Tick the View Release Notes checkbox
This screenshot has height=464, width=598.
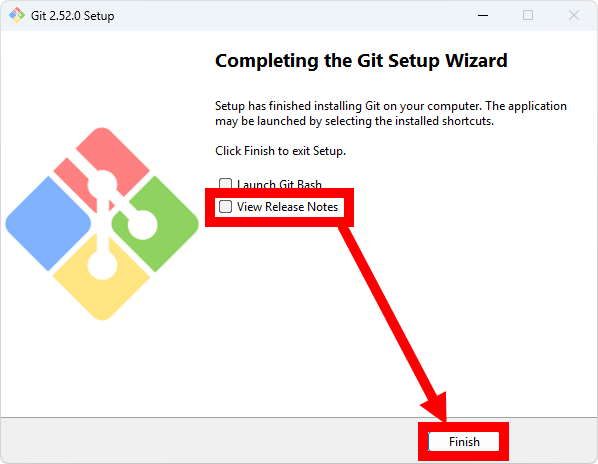pos(225,207)
